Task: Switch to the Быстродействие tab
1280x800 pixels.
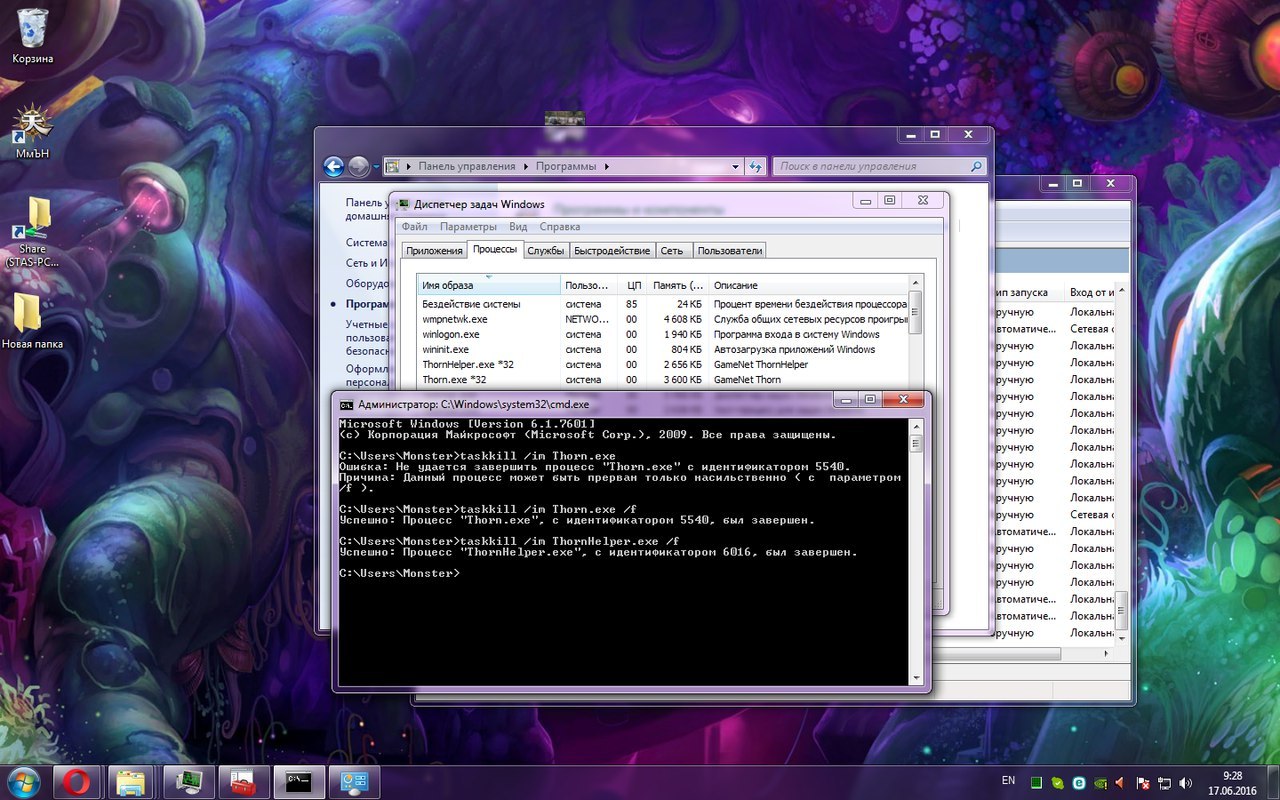Action: (x=612, y=251)
